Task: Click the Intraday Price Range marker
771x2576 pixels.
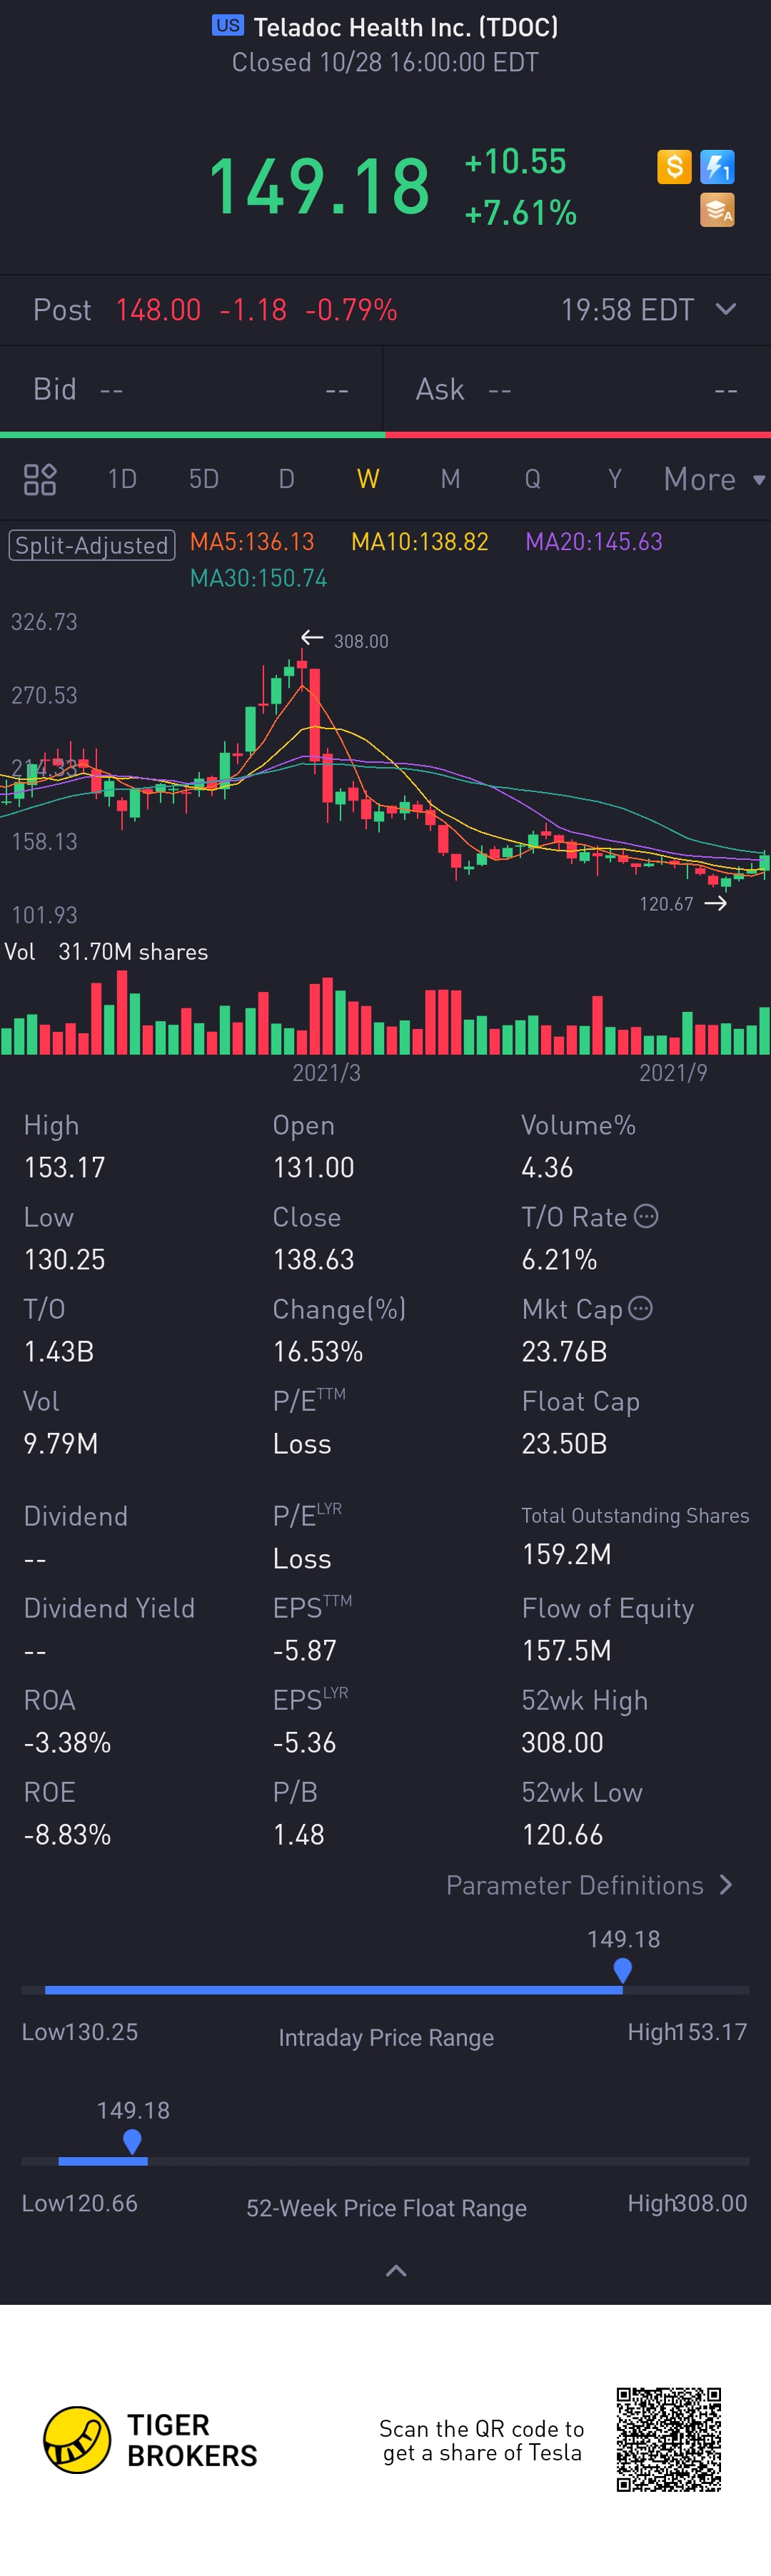Action: coord(622,1970)
